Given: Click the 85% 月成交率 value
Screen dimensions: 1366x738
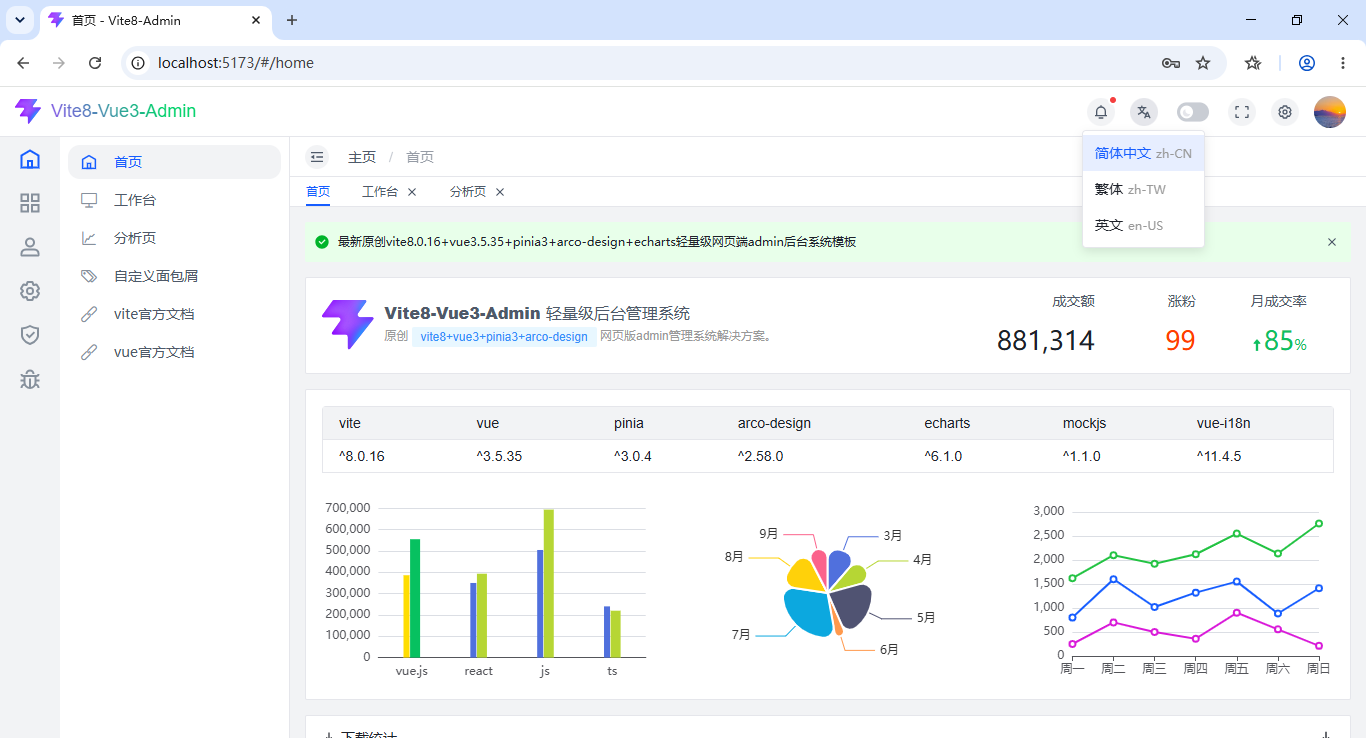Looking at the screenshot, I should (x=1279, y=341).
